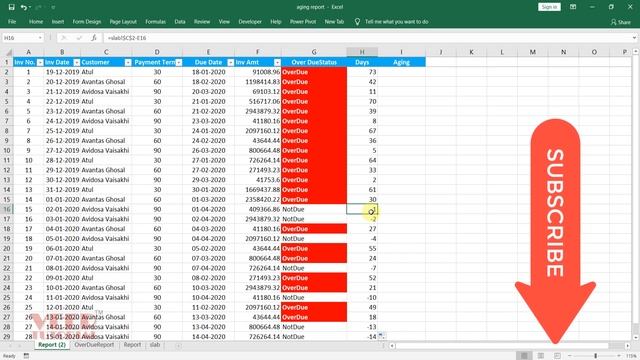Open the Page Layout ribbon tab

[x=123, y=22]
